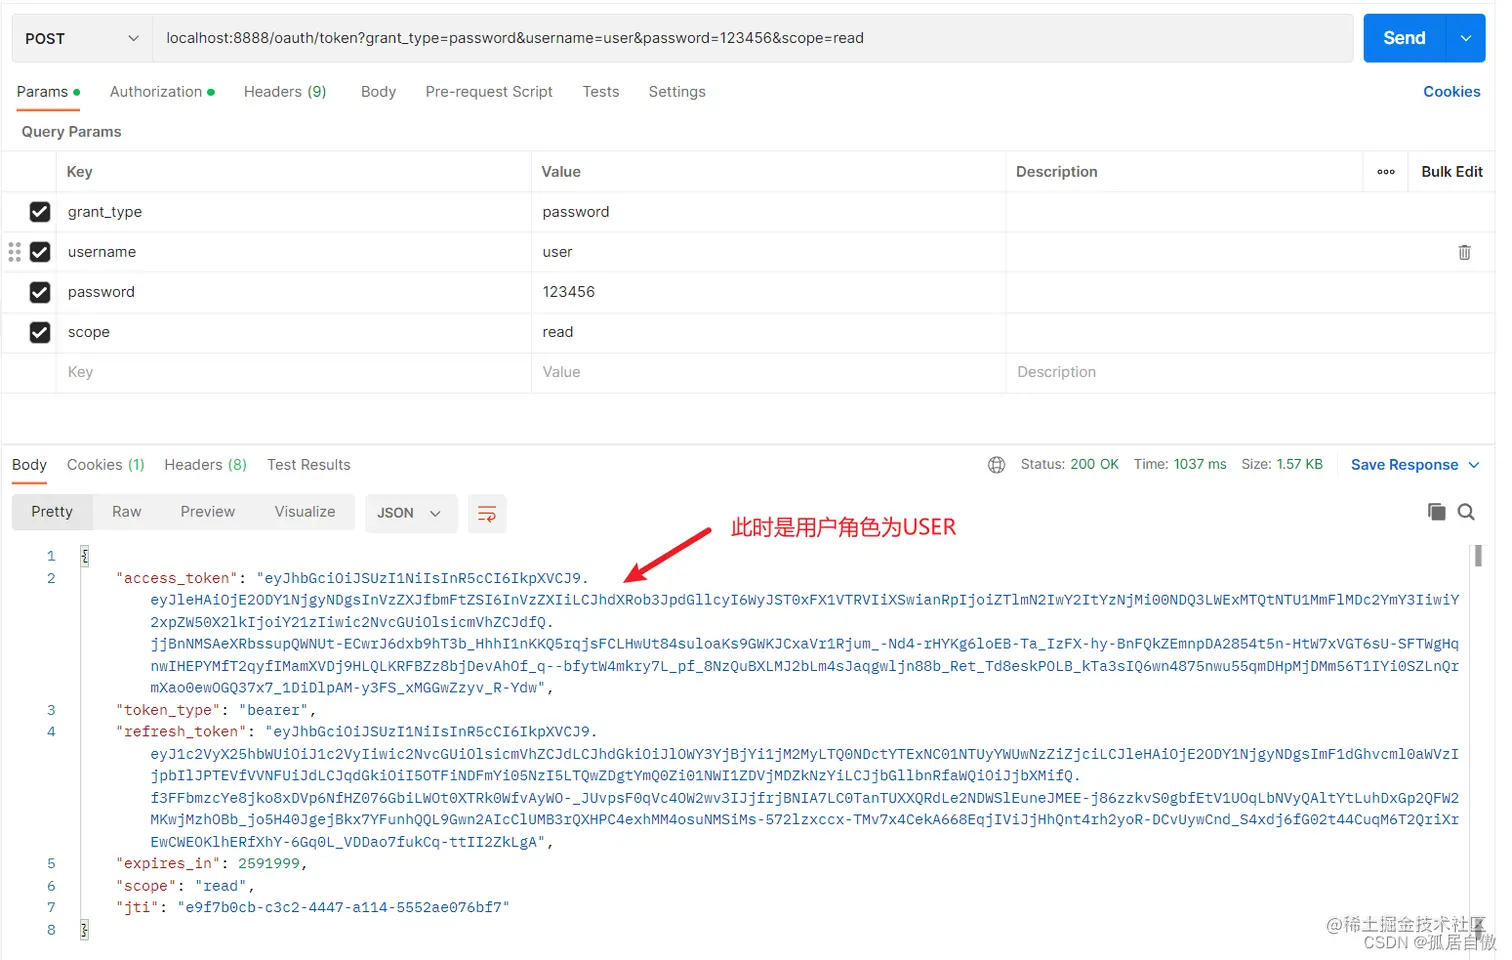This screenshot has width=1512, height=960.
Task: Open the Headers (9) request tab
Action: coord(285,92)
